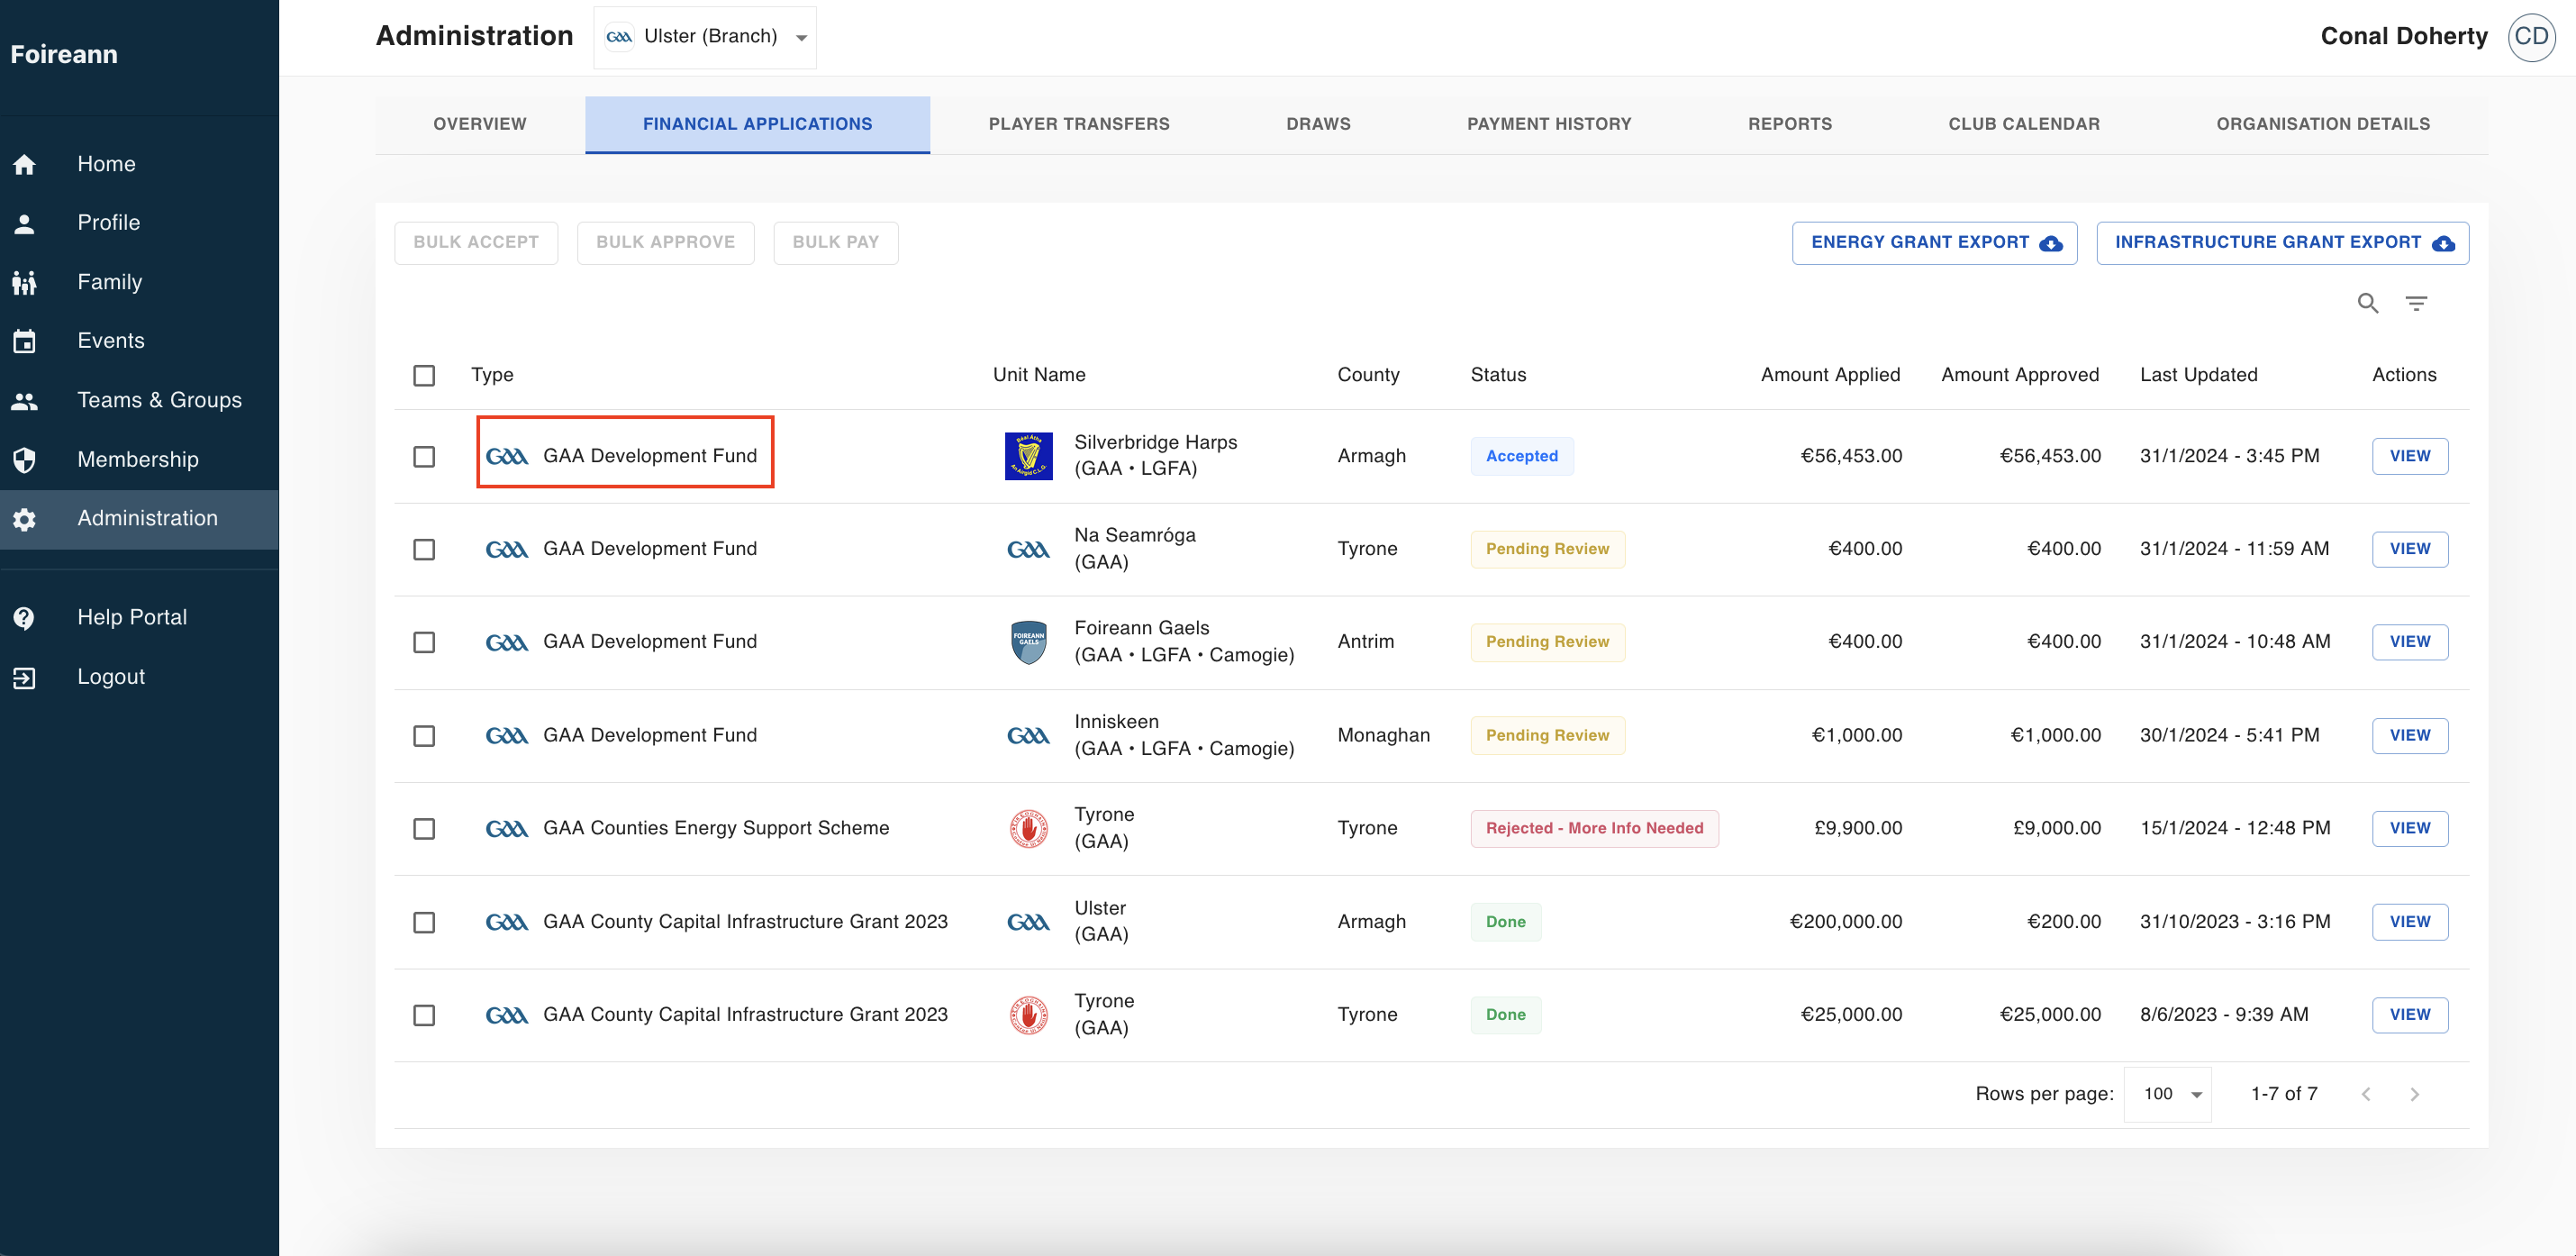Open the Club Calendar tab
This screenshot has width=2576, height=1256.
(x=2024, y=124)
